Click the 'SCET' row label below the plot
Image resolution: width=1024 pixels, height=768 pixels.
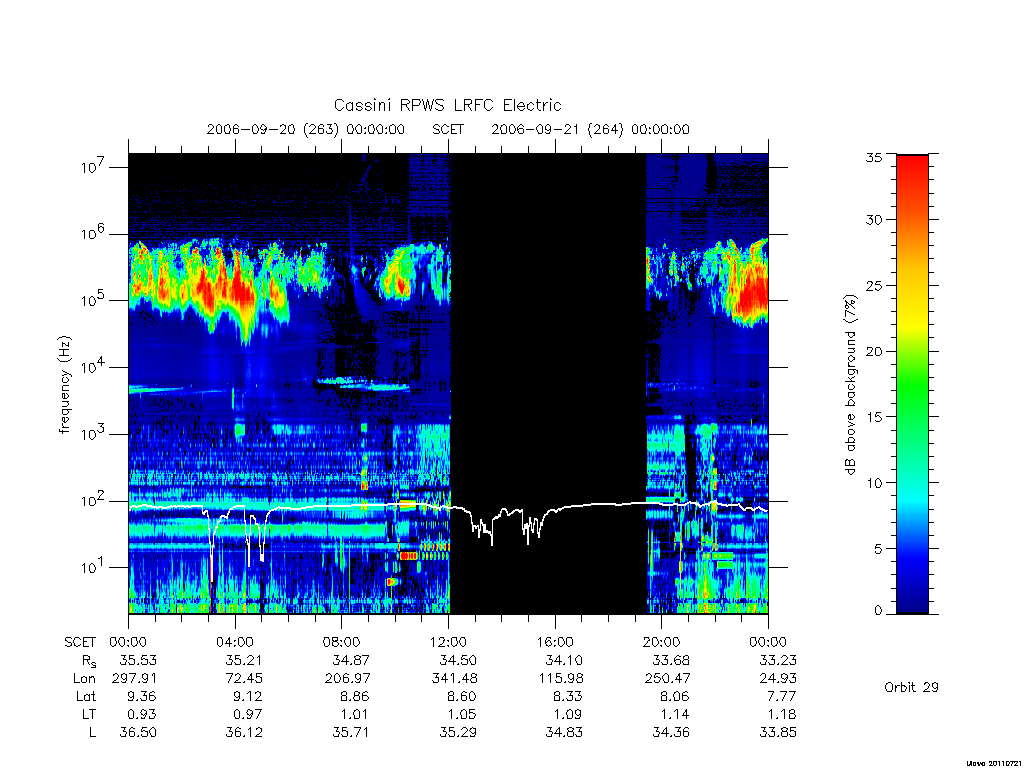pyautogui.click(x=80, y=642)
